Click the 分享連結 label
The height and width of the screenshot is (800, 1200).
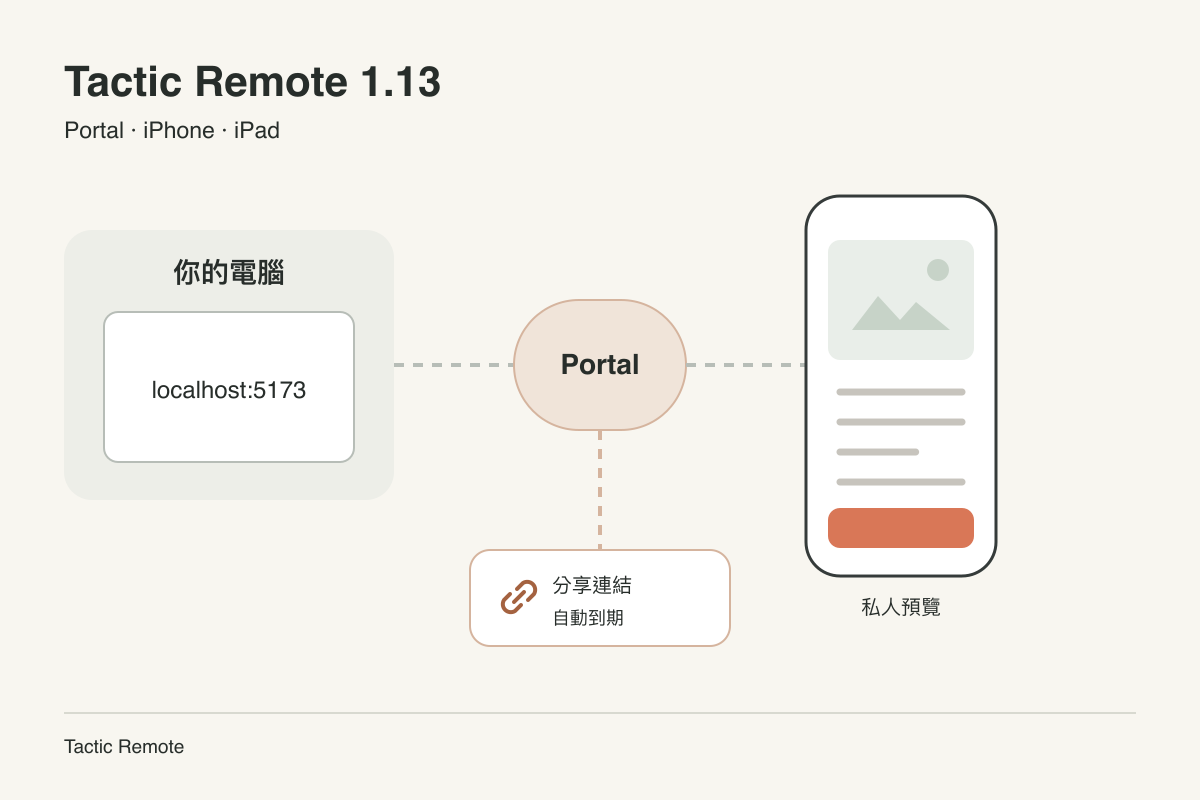pyautogui.click(x=592, y=586)
